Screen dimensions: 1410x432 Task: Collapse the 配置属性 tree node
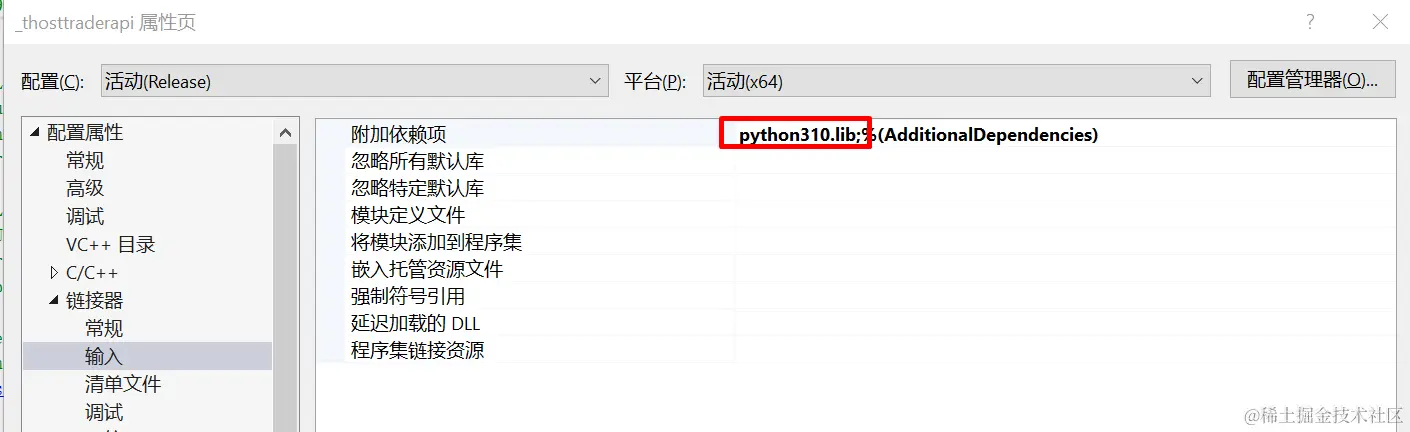click(x=36, y=133)
